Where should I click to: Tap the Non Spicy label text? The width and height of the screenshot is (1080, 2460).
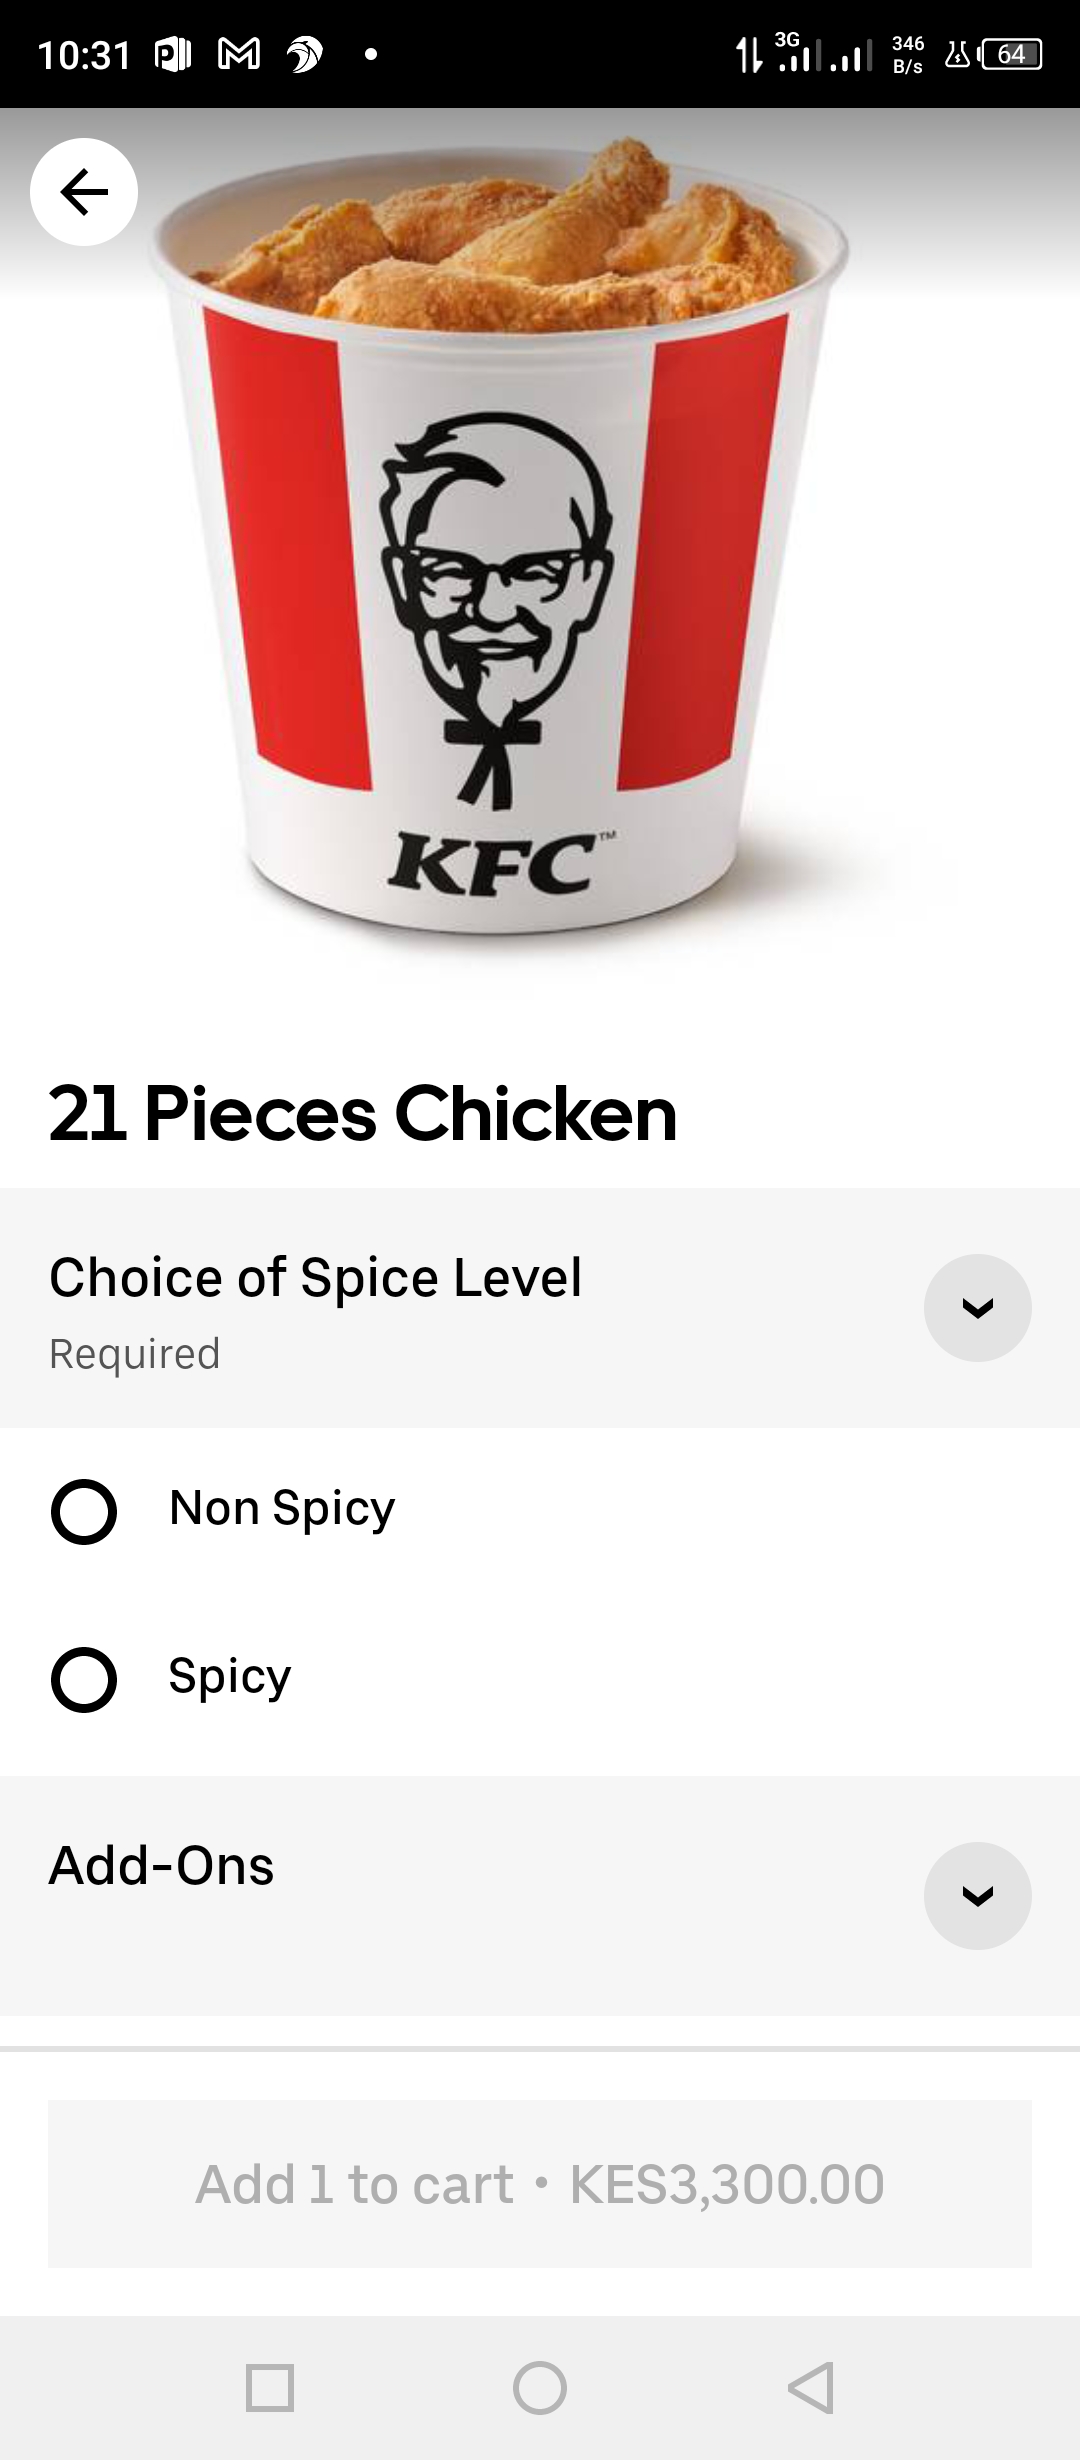coord(282,1508)
